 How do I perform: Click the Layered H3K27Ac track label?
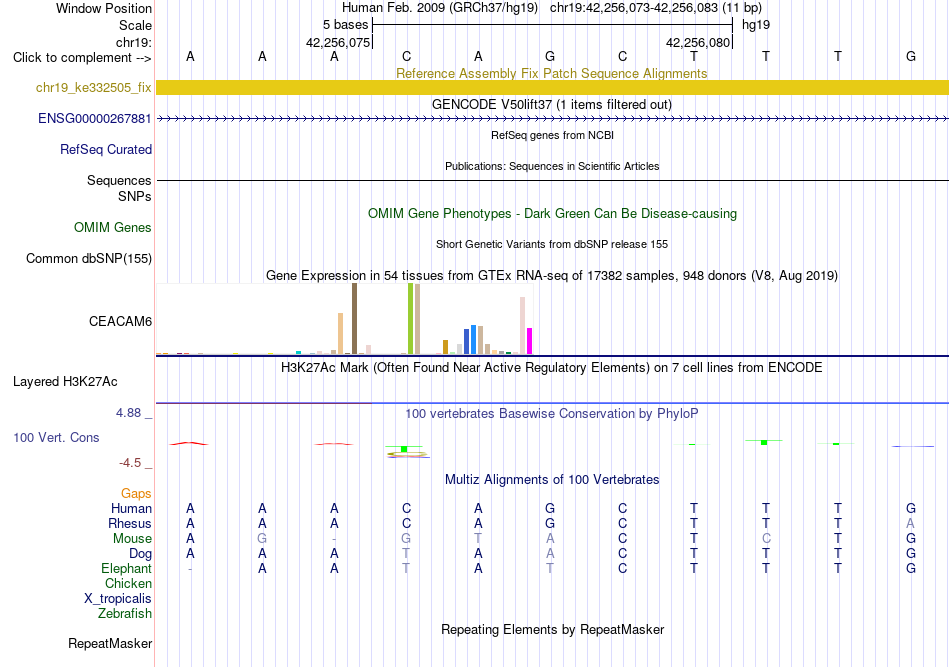[x=65, y=382]
